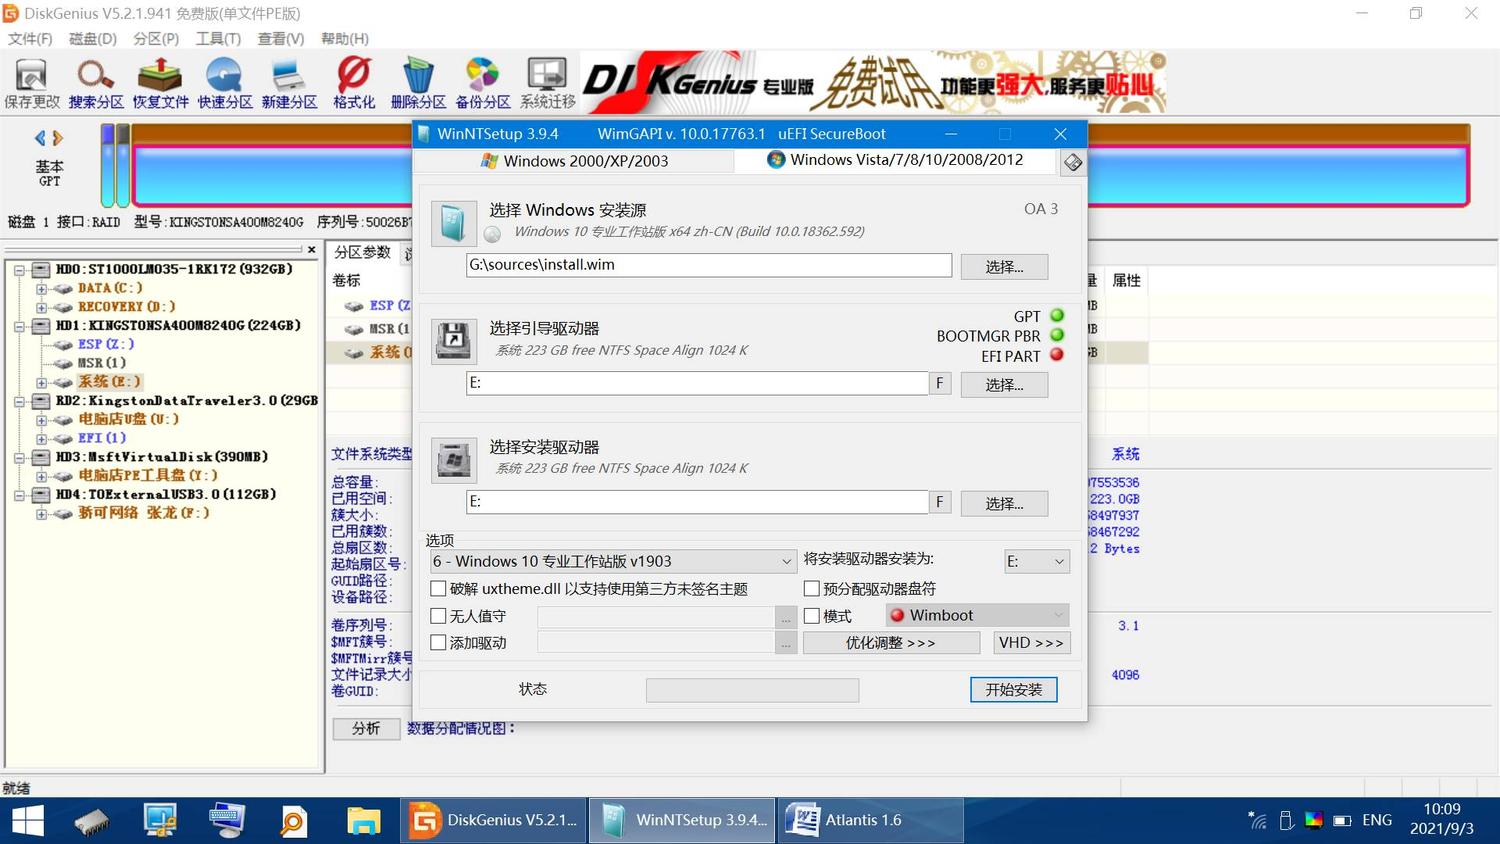
Task: Click the 分析 button in DiskGenius
Action: pos(366,728)
